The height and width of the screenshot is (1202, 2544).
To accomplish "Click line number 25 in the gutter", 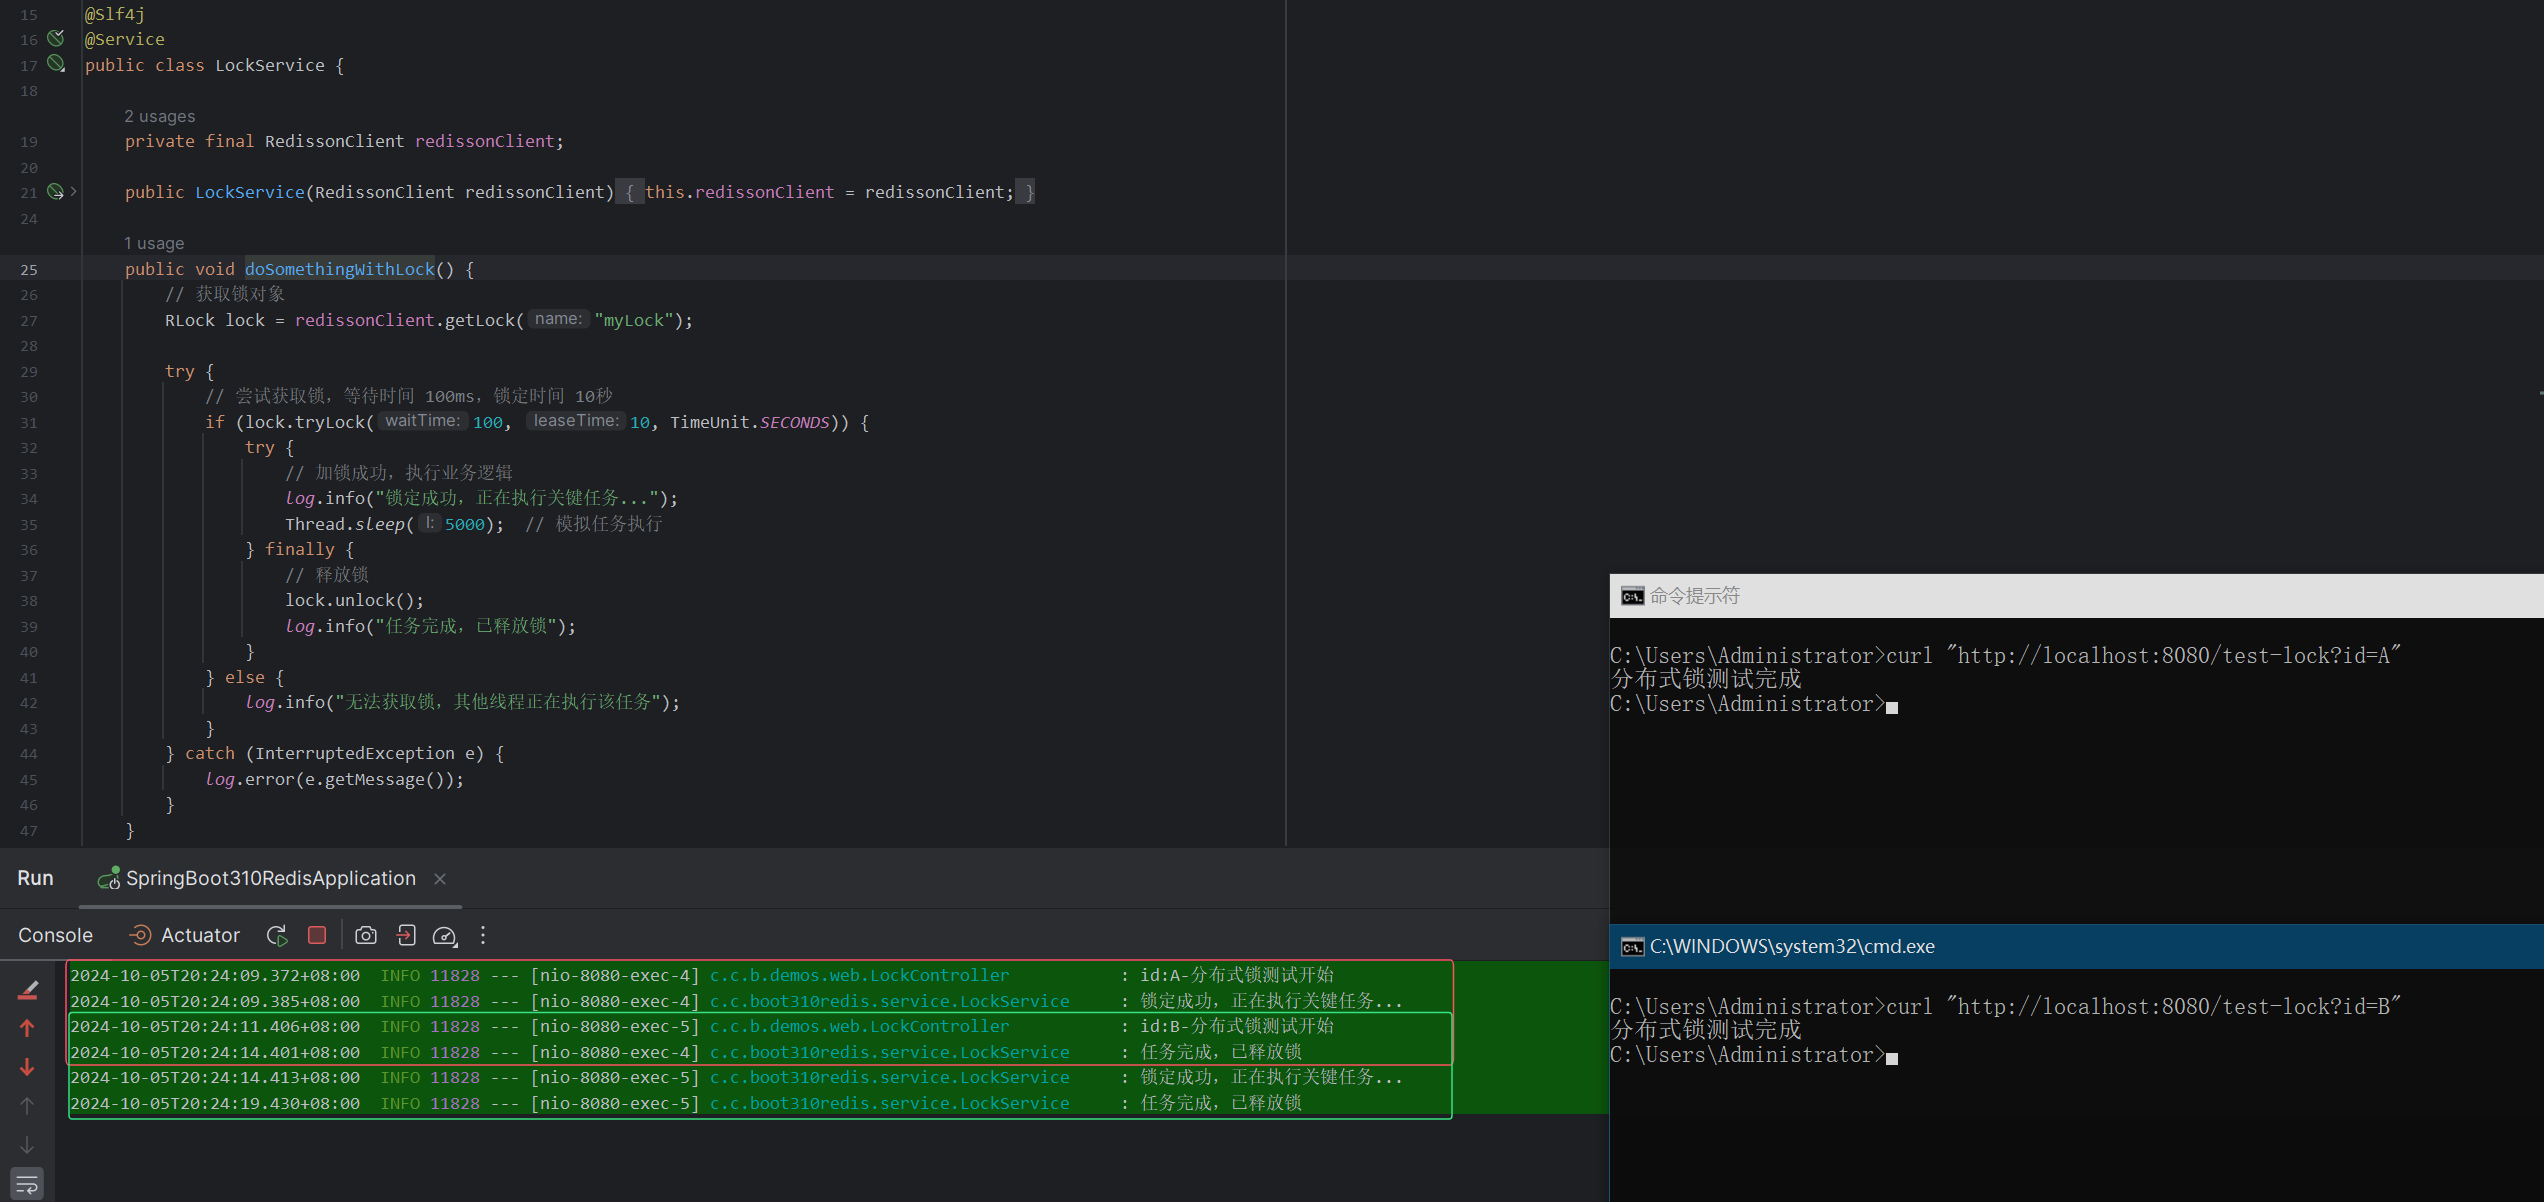I will pos(29,269).
